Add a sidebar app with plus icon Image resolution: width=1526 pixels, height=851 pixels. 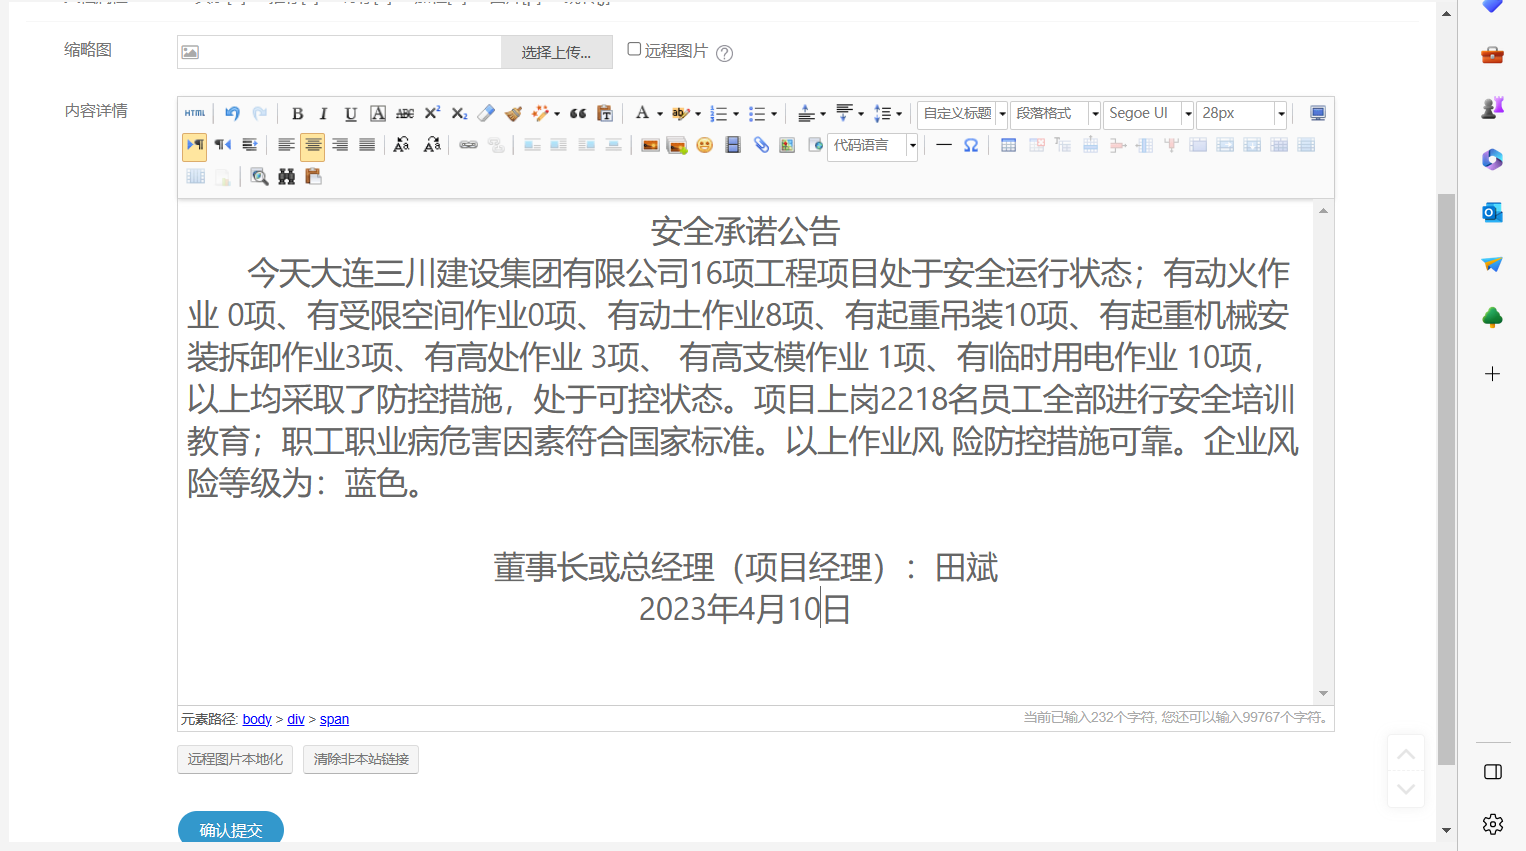pos(1493,373)
